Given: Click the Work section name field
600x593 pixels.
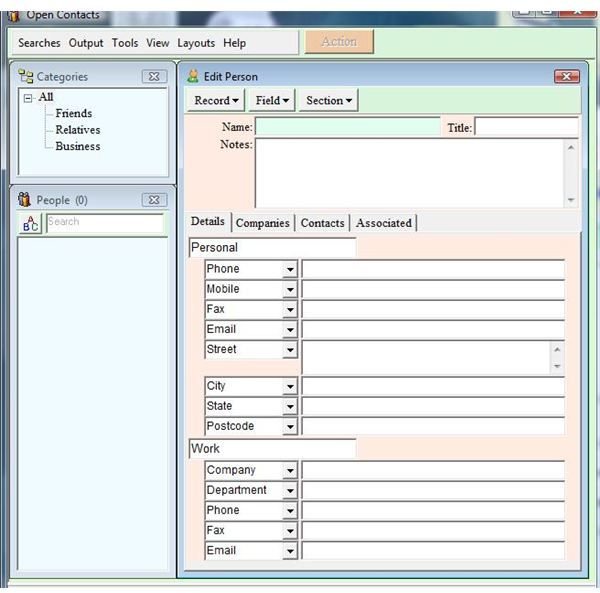Looking at the screenshot, I should pyautogui.click(x=272, y=449).
